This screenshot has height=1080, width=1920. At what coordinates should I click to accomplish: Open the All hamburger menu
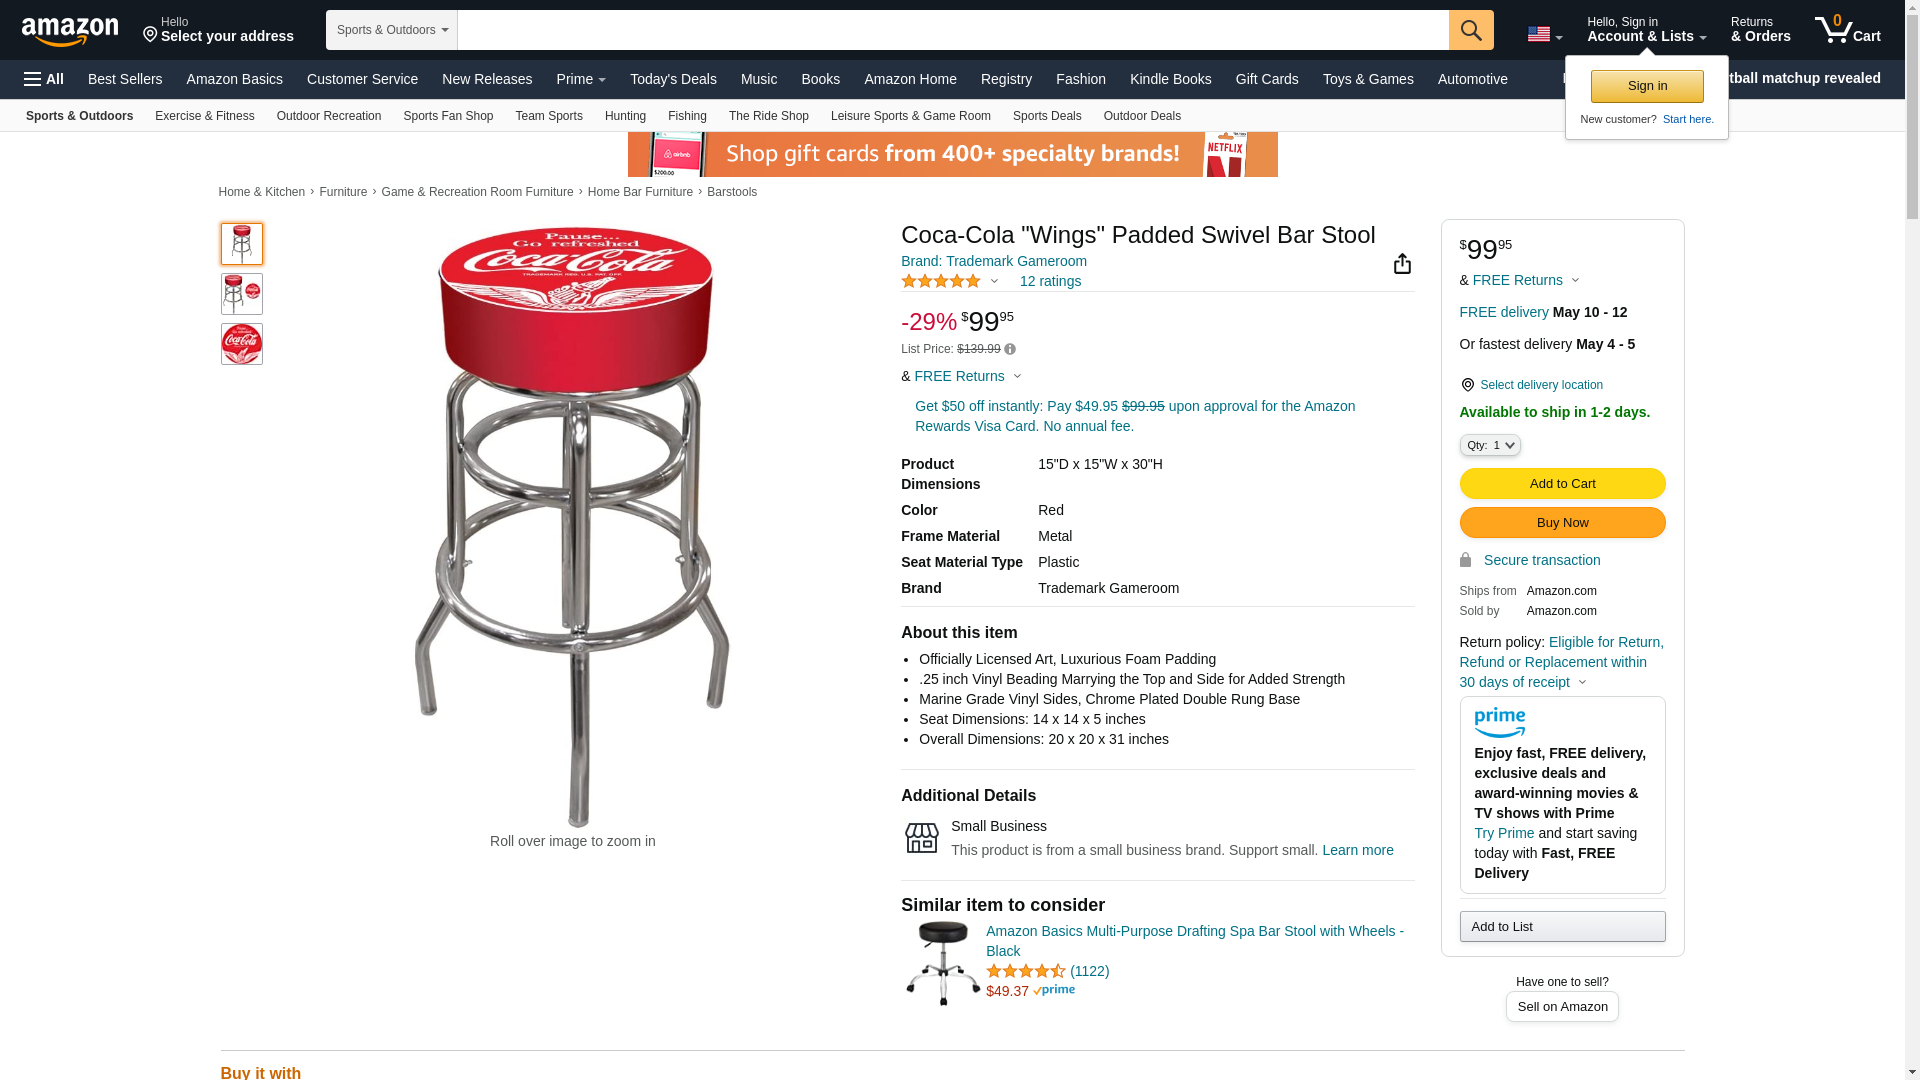coord(44,79)
